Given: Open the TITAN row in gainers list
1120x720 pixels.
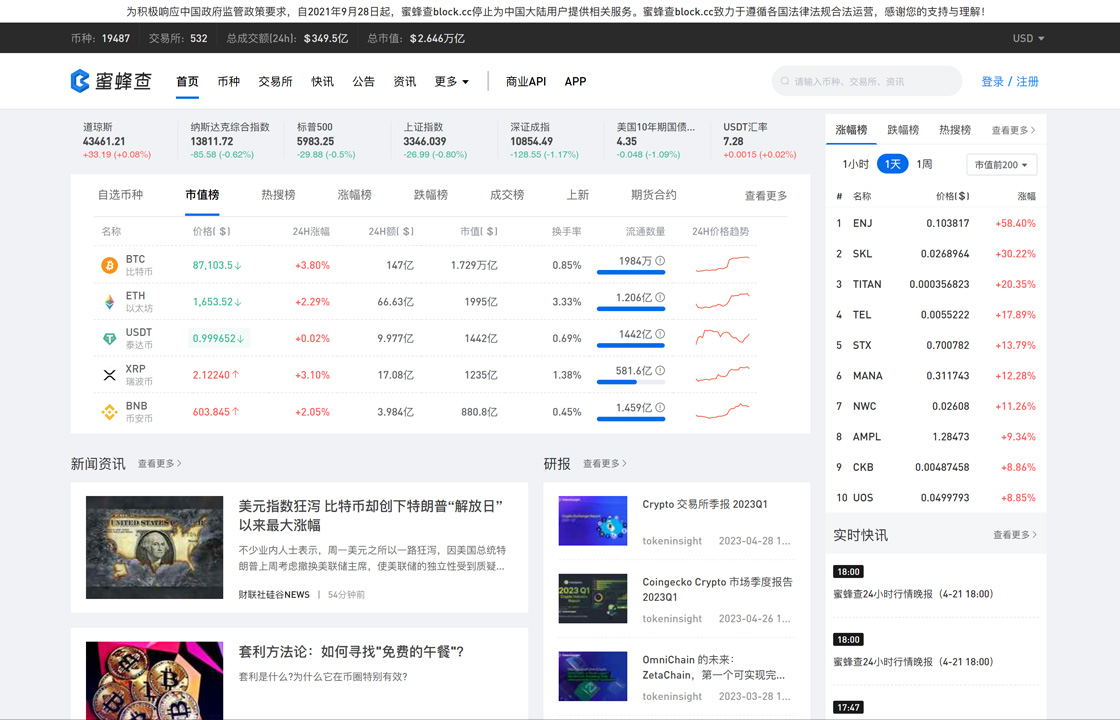Looking at the screenshot, I should [936, 284].
